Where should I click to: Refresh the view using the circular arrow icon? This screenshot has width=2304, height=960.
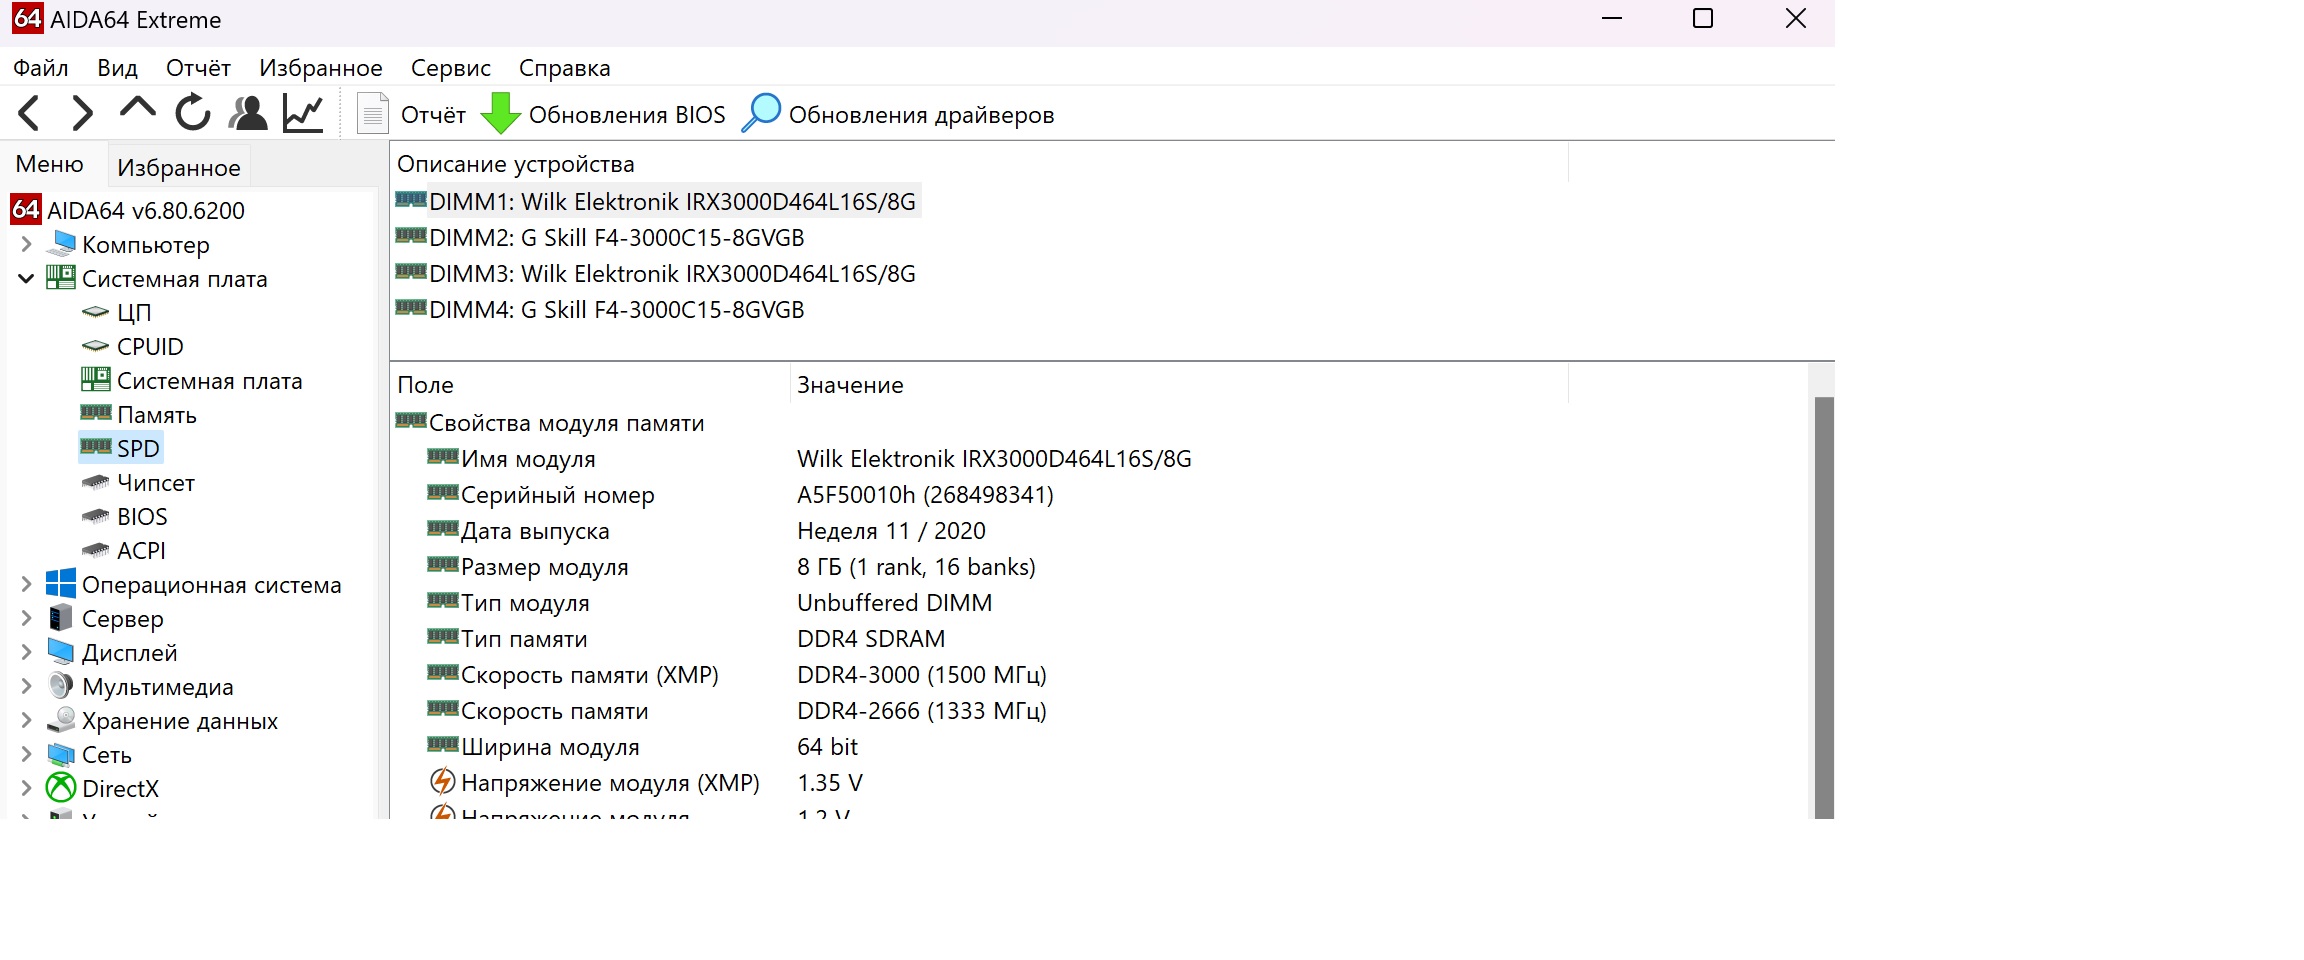click(193, 113)
